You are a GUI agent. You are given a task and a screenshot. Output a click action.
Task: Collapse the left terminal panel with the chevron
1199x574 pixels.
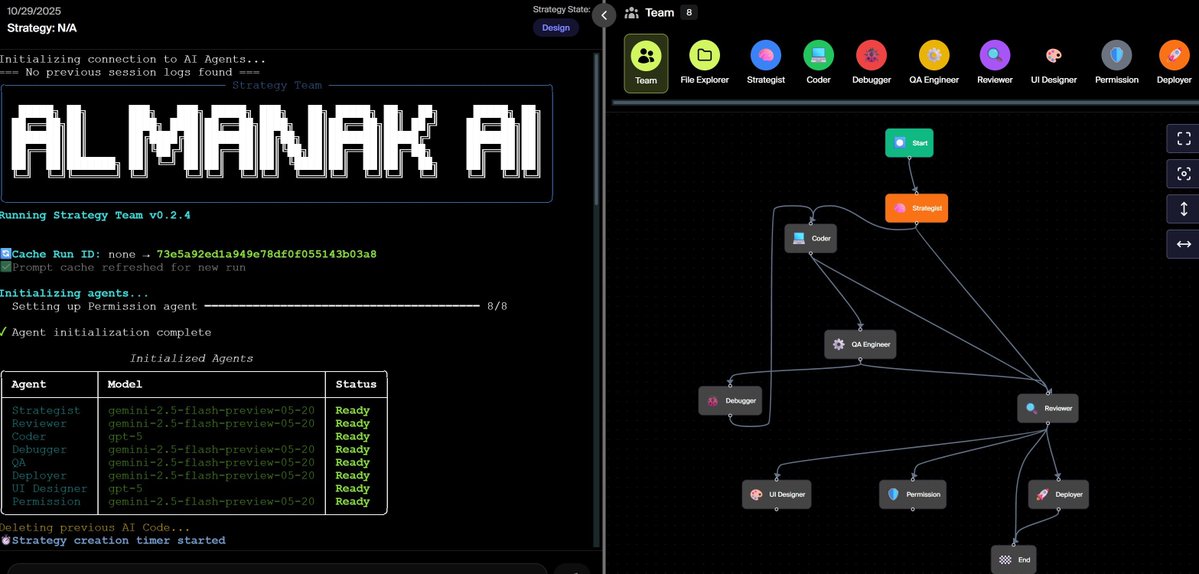pyautogui.click(x=604, y=15)
